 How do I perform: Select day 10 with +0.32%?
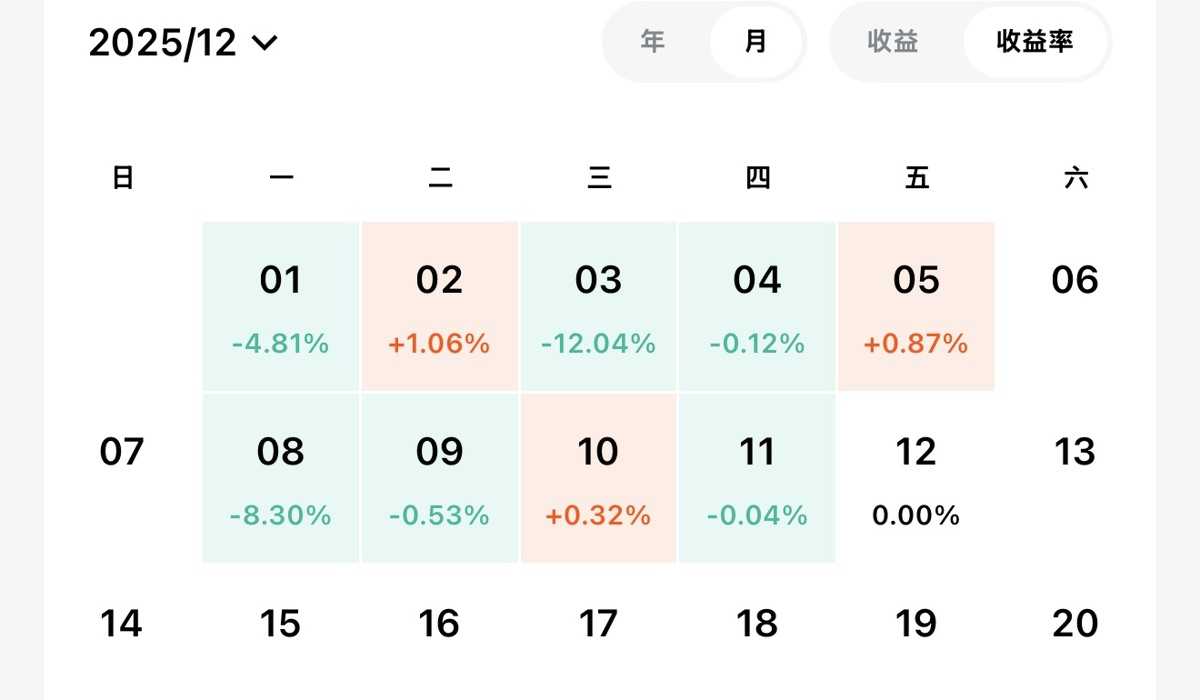[598, 478]
